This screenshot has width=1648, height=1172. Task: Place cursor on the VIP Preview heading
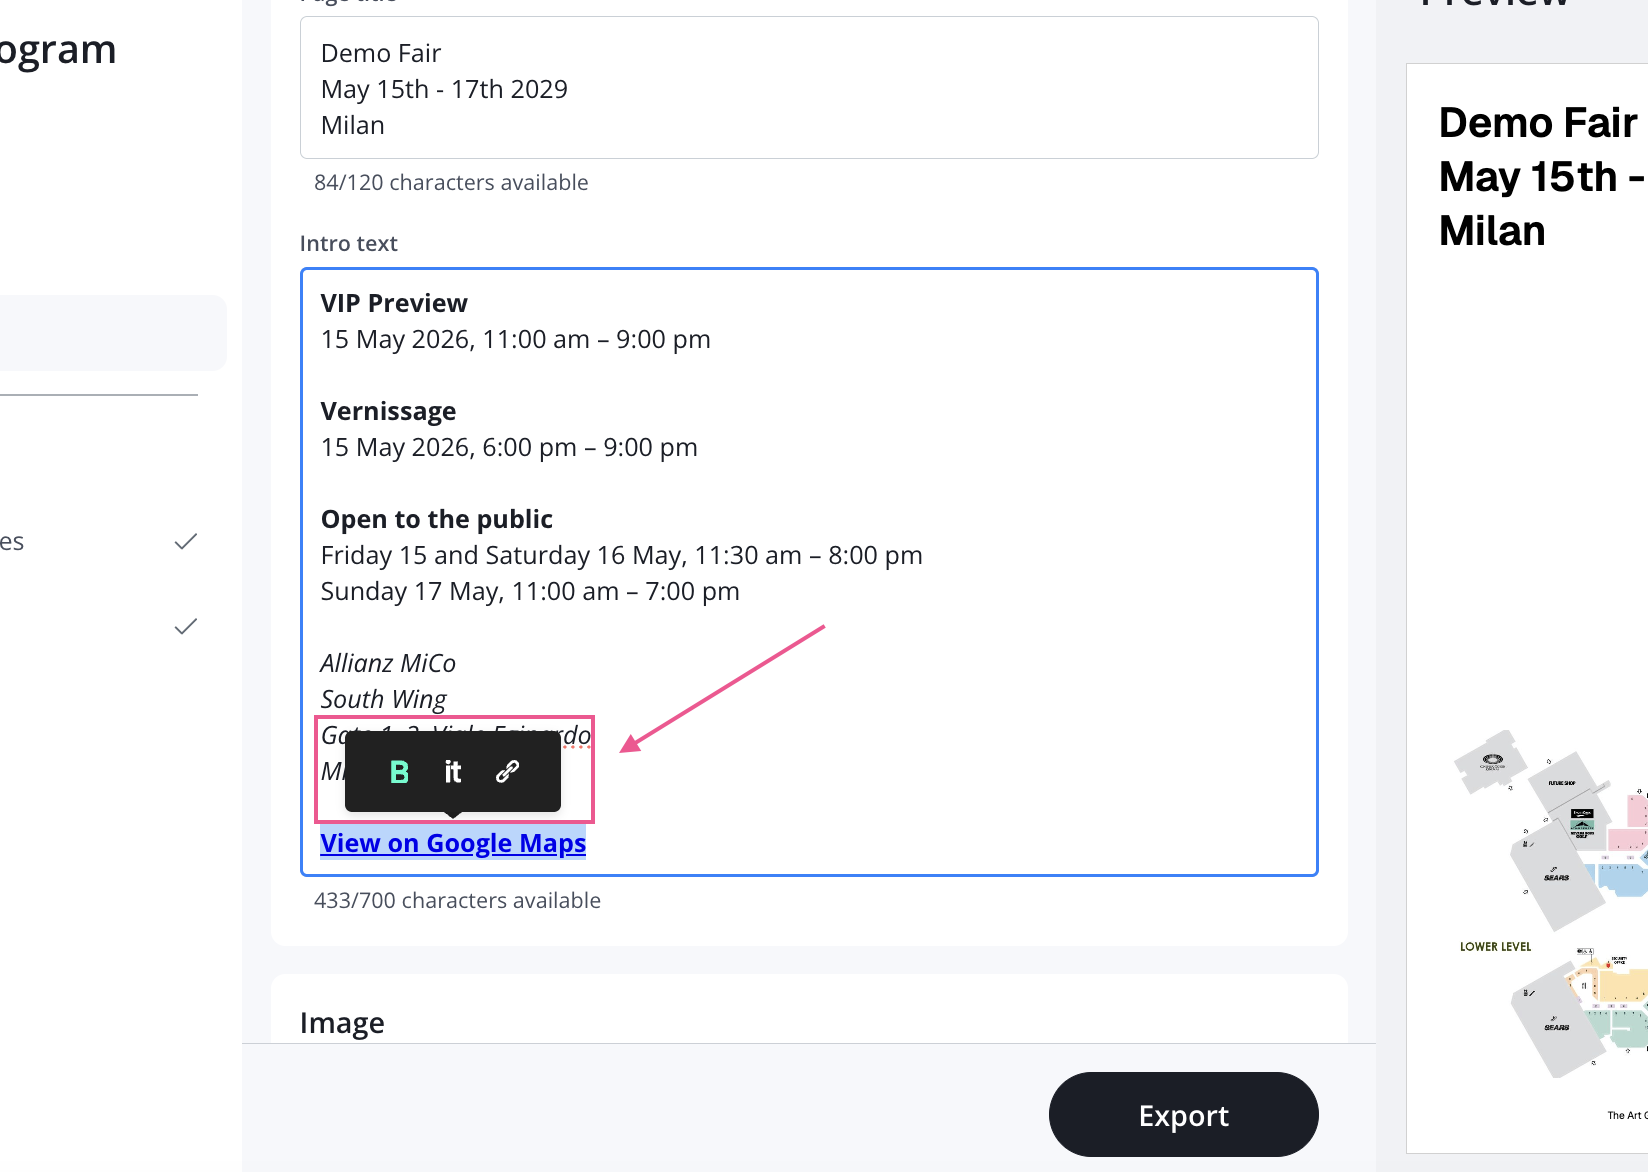click(394, 303)
